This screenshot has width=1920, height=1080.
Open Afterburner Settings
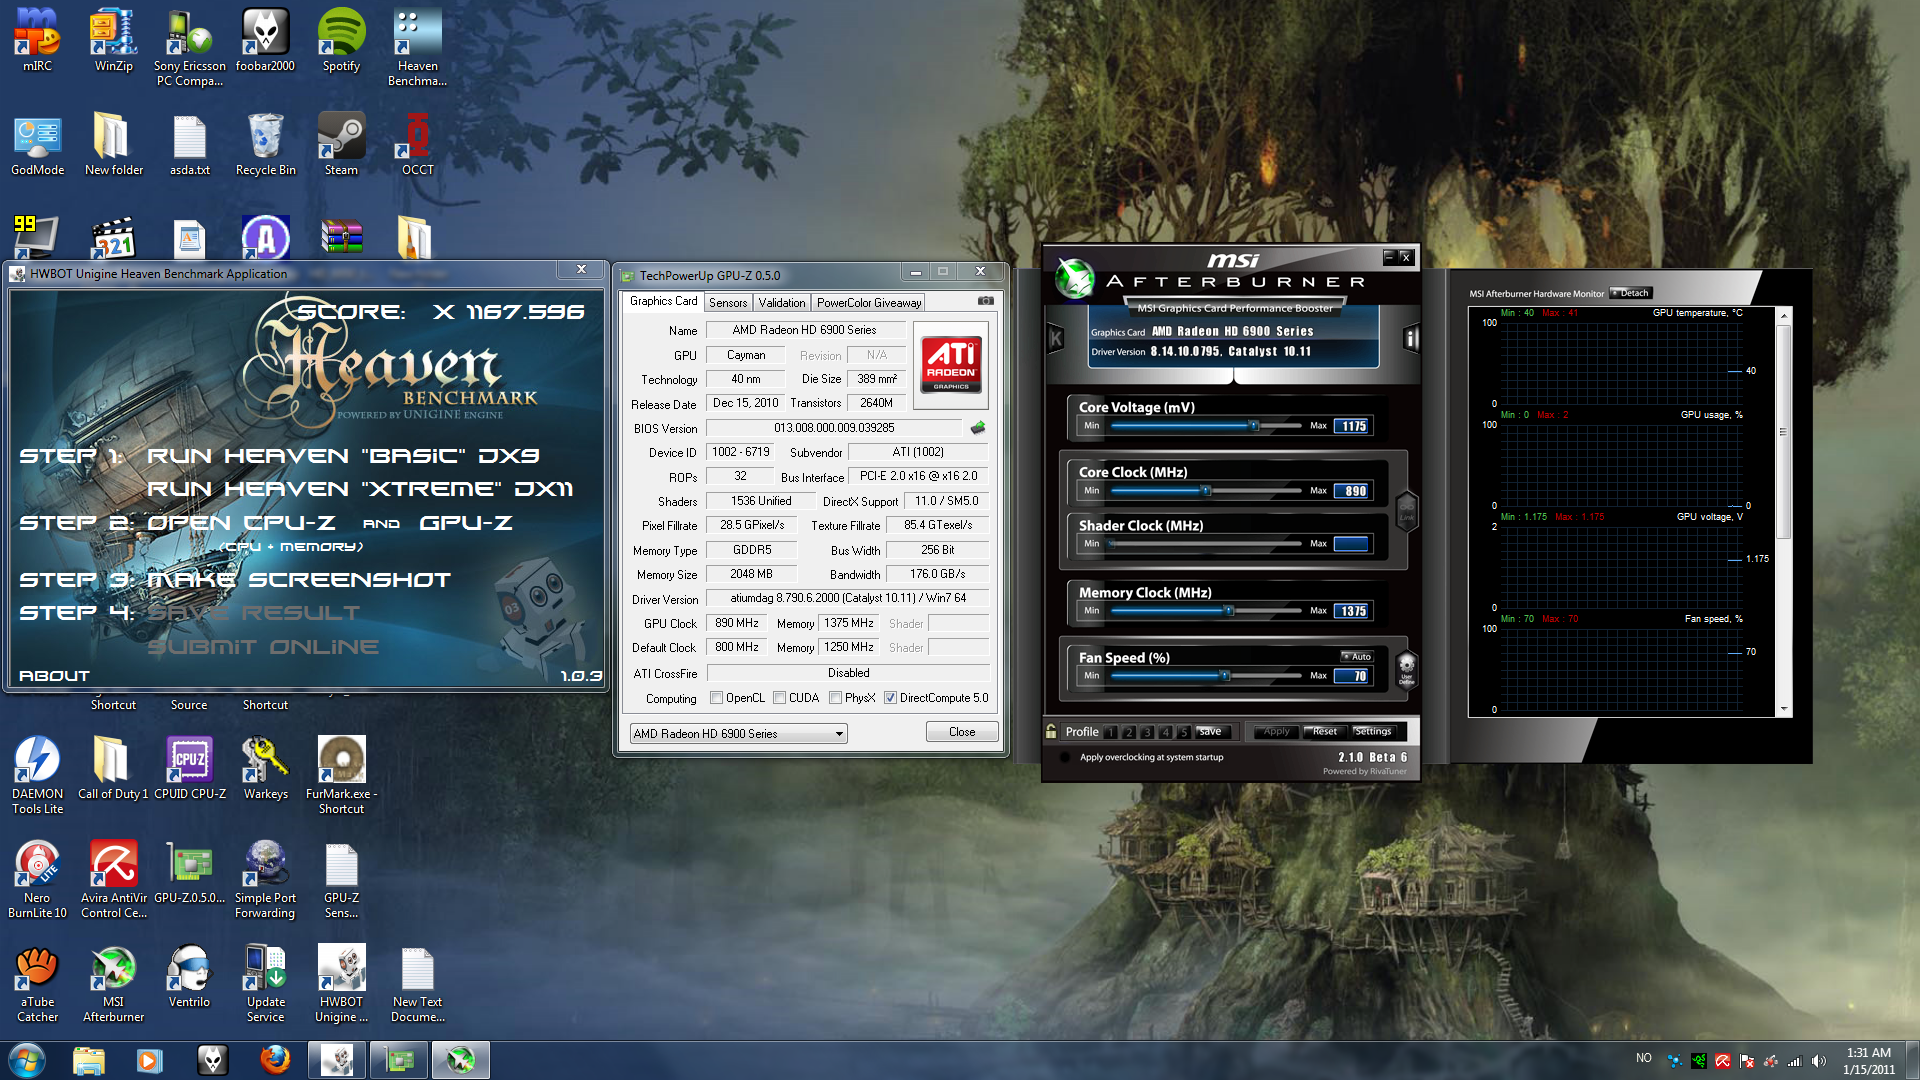tap(1373, 732)
